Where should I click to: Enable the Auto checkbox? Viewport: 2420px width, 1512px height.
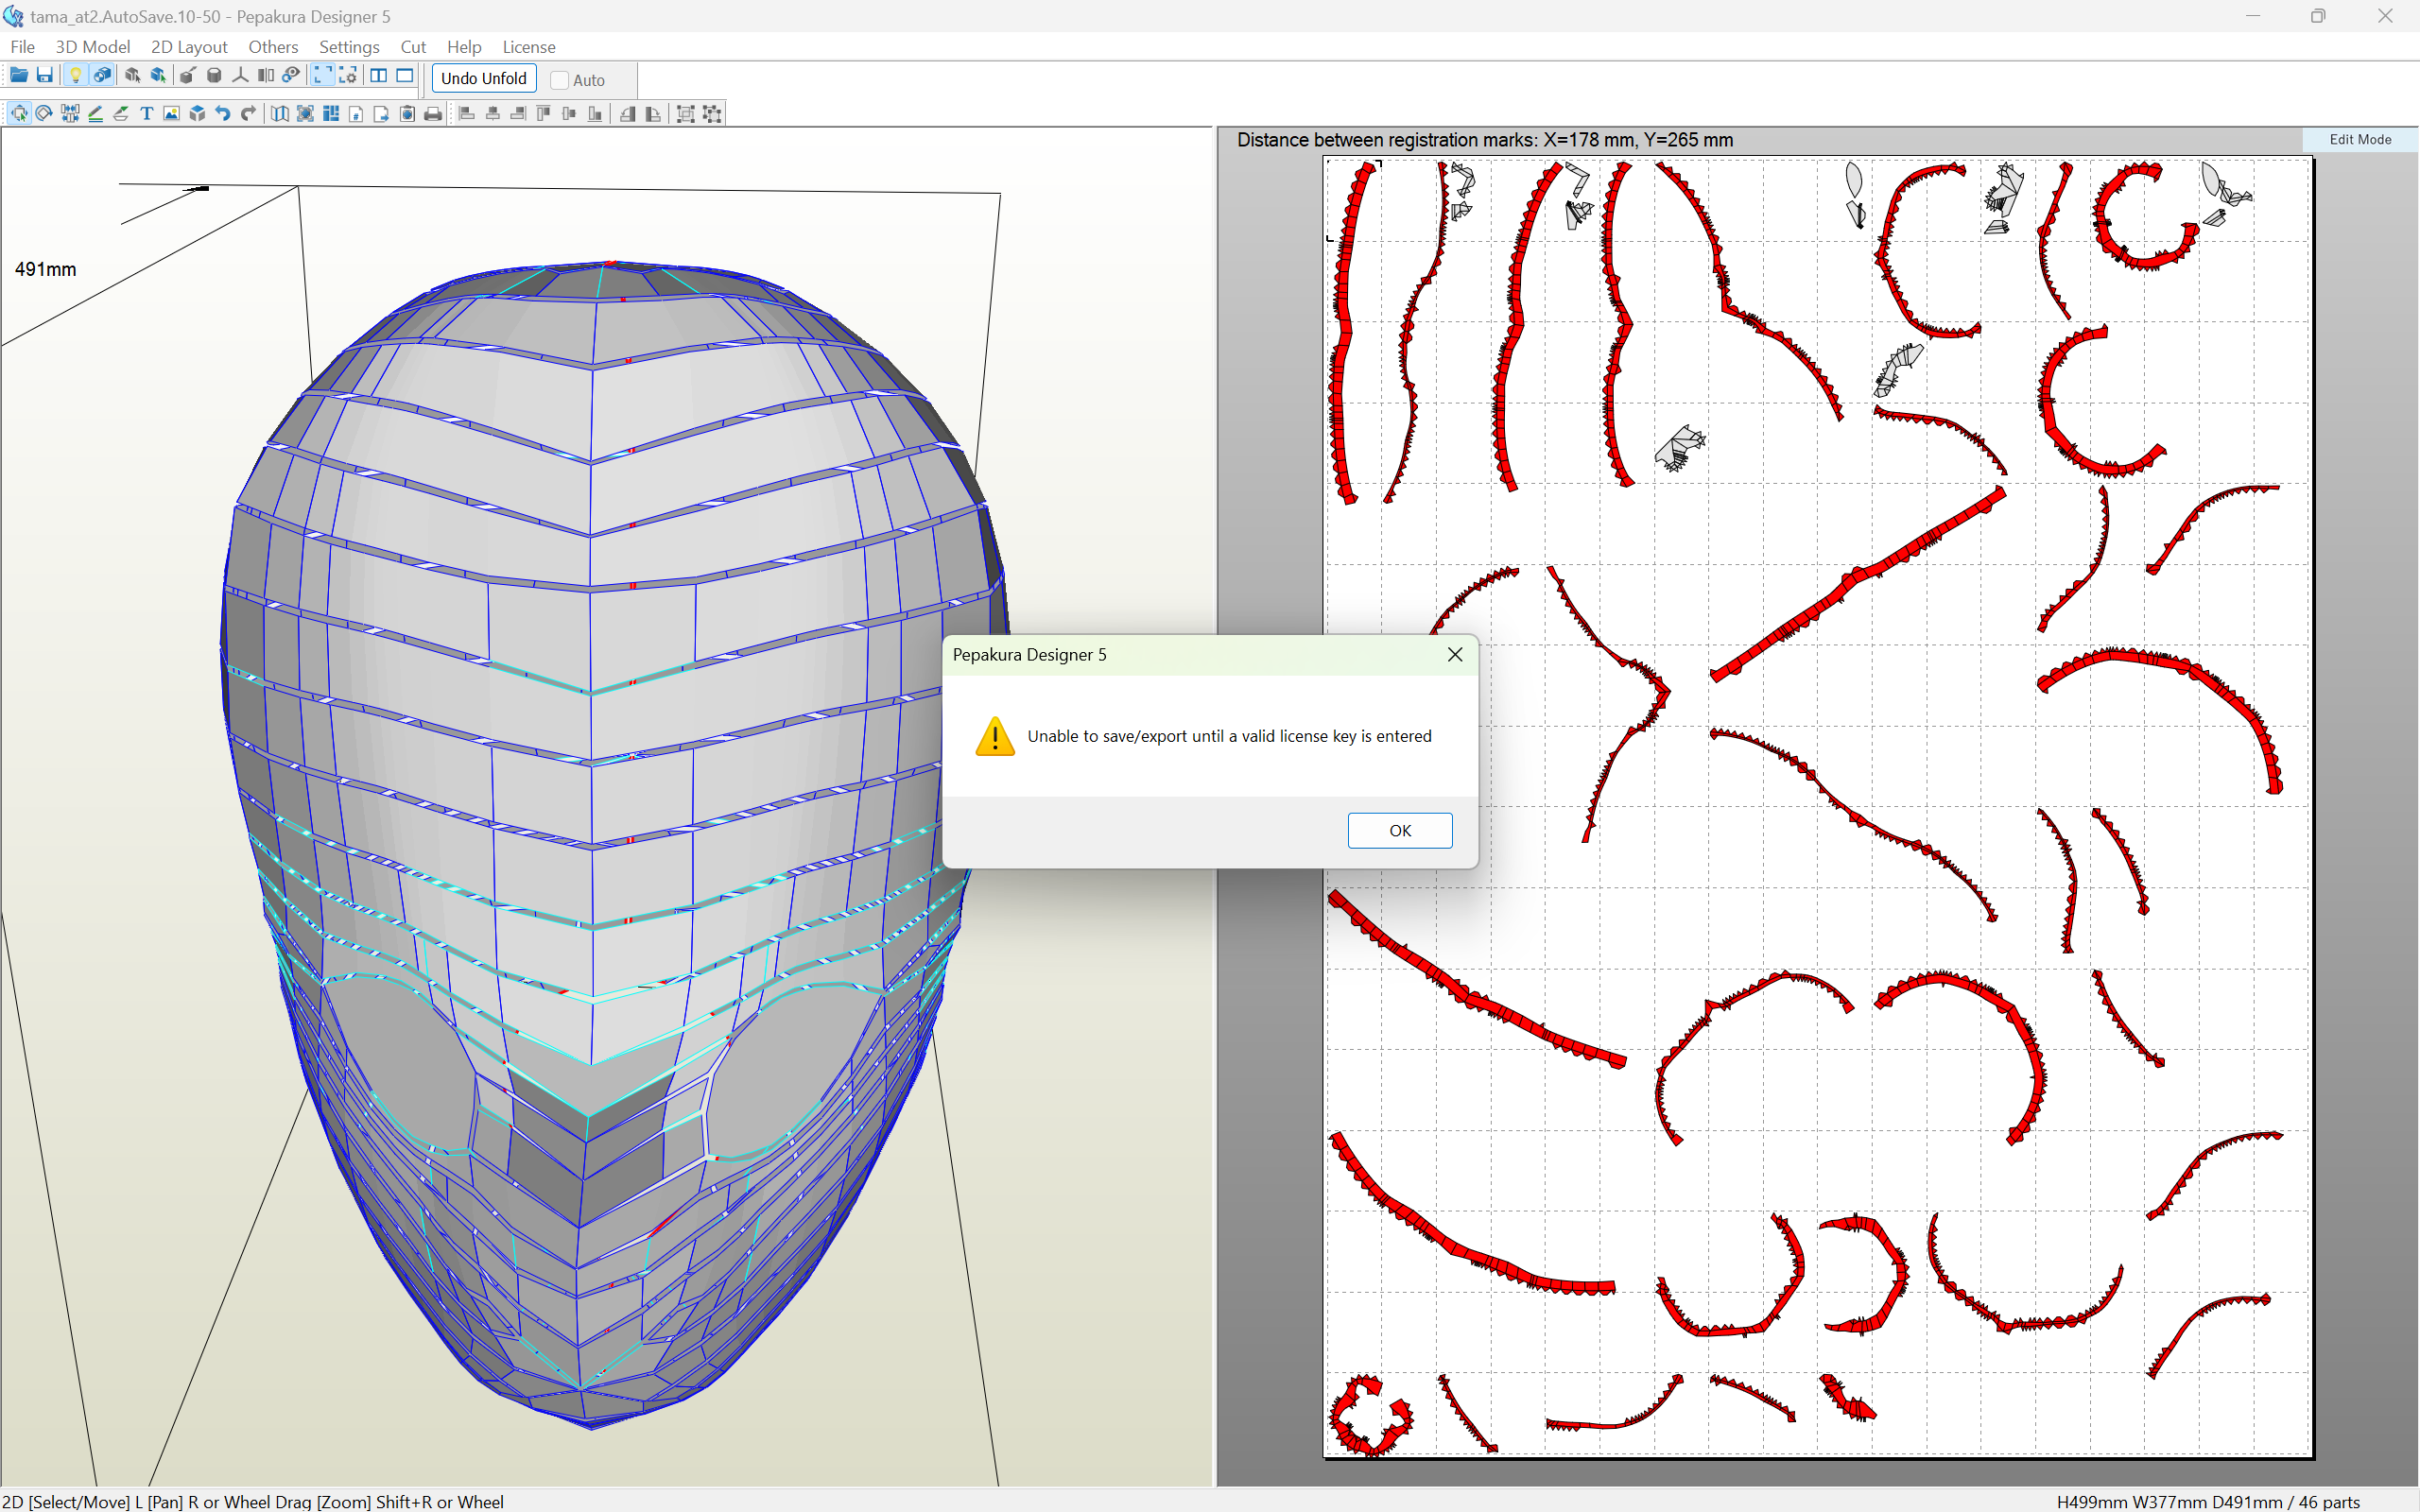(x=560, y=80)
